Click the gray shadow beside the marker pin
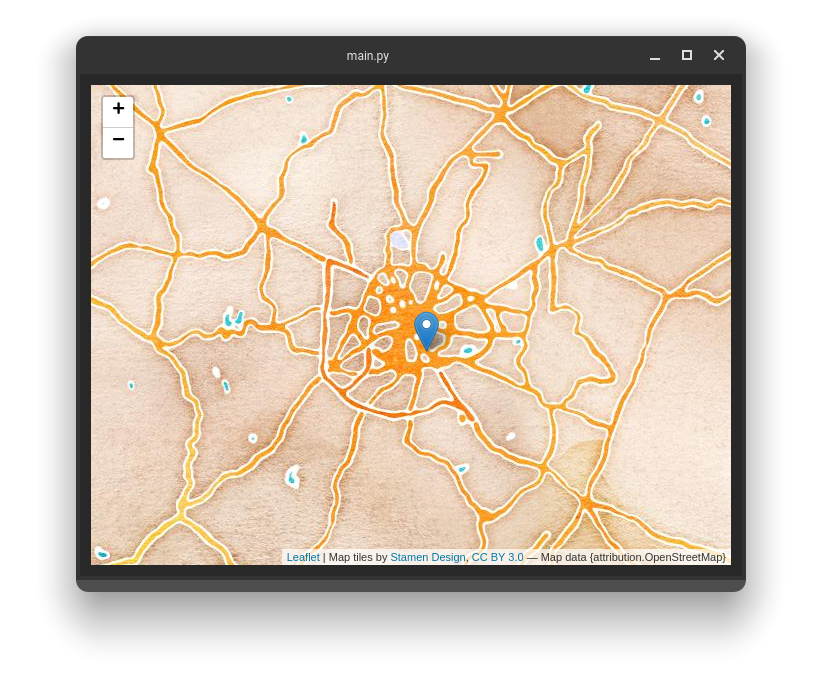This screenshot has width=822, height=678. [x=438, y=341]
